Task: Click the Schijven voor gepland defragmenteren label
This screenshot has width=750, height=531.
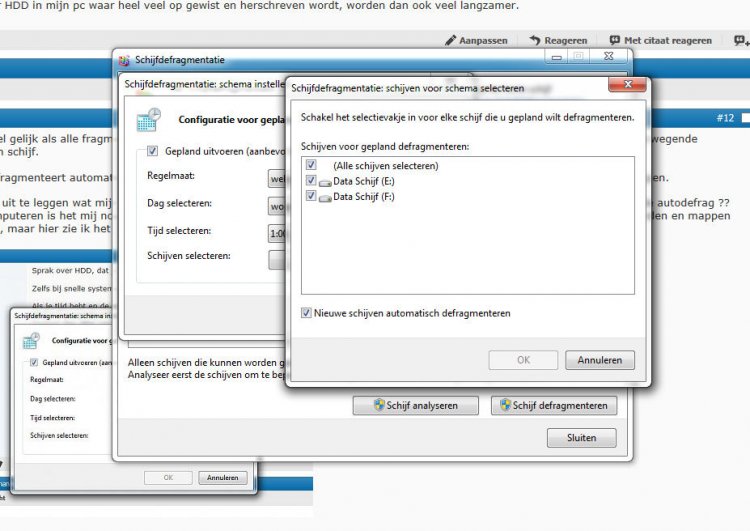Action: [x=385, y=146]
